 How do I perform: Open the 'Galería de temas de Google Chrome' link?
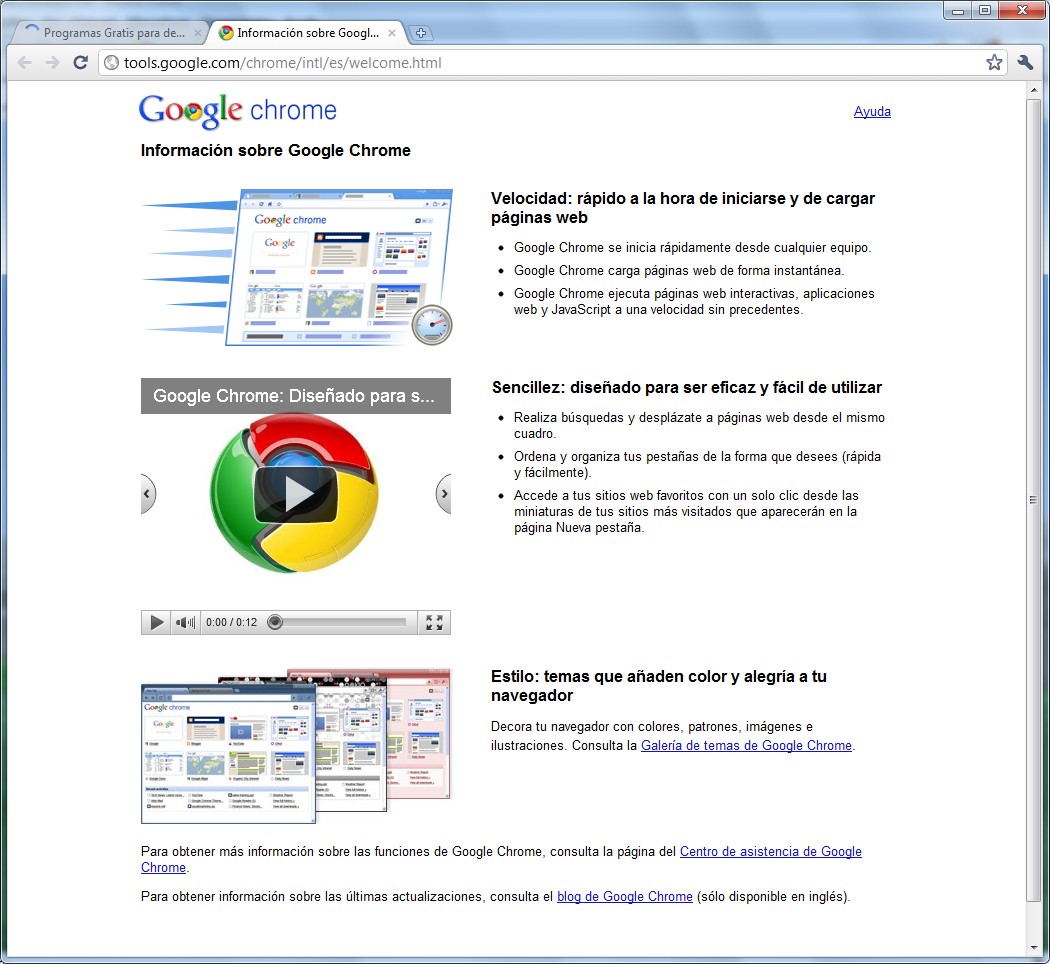[x=746, y=746]
